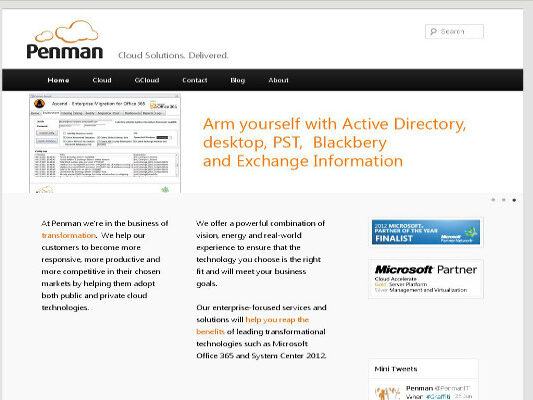This screenshot has height=400, width=533.
Task: Click the Penman Twitter avatar image
Action: click(x=388, y=393)
